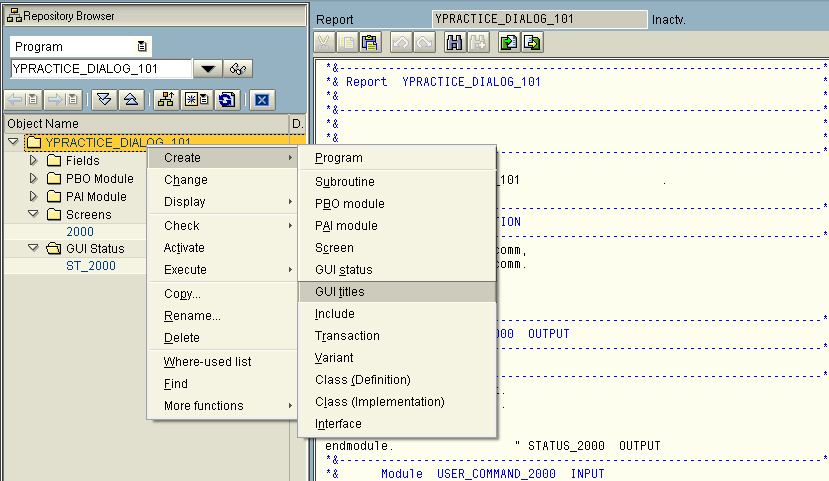
Task: Click the Expand all nodes icon
Action: coord(104,99)
